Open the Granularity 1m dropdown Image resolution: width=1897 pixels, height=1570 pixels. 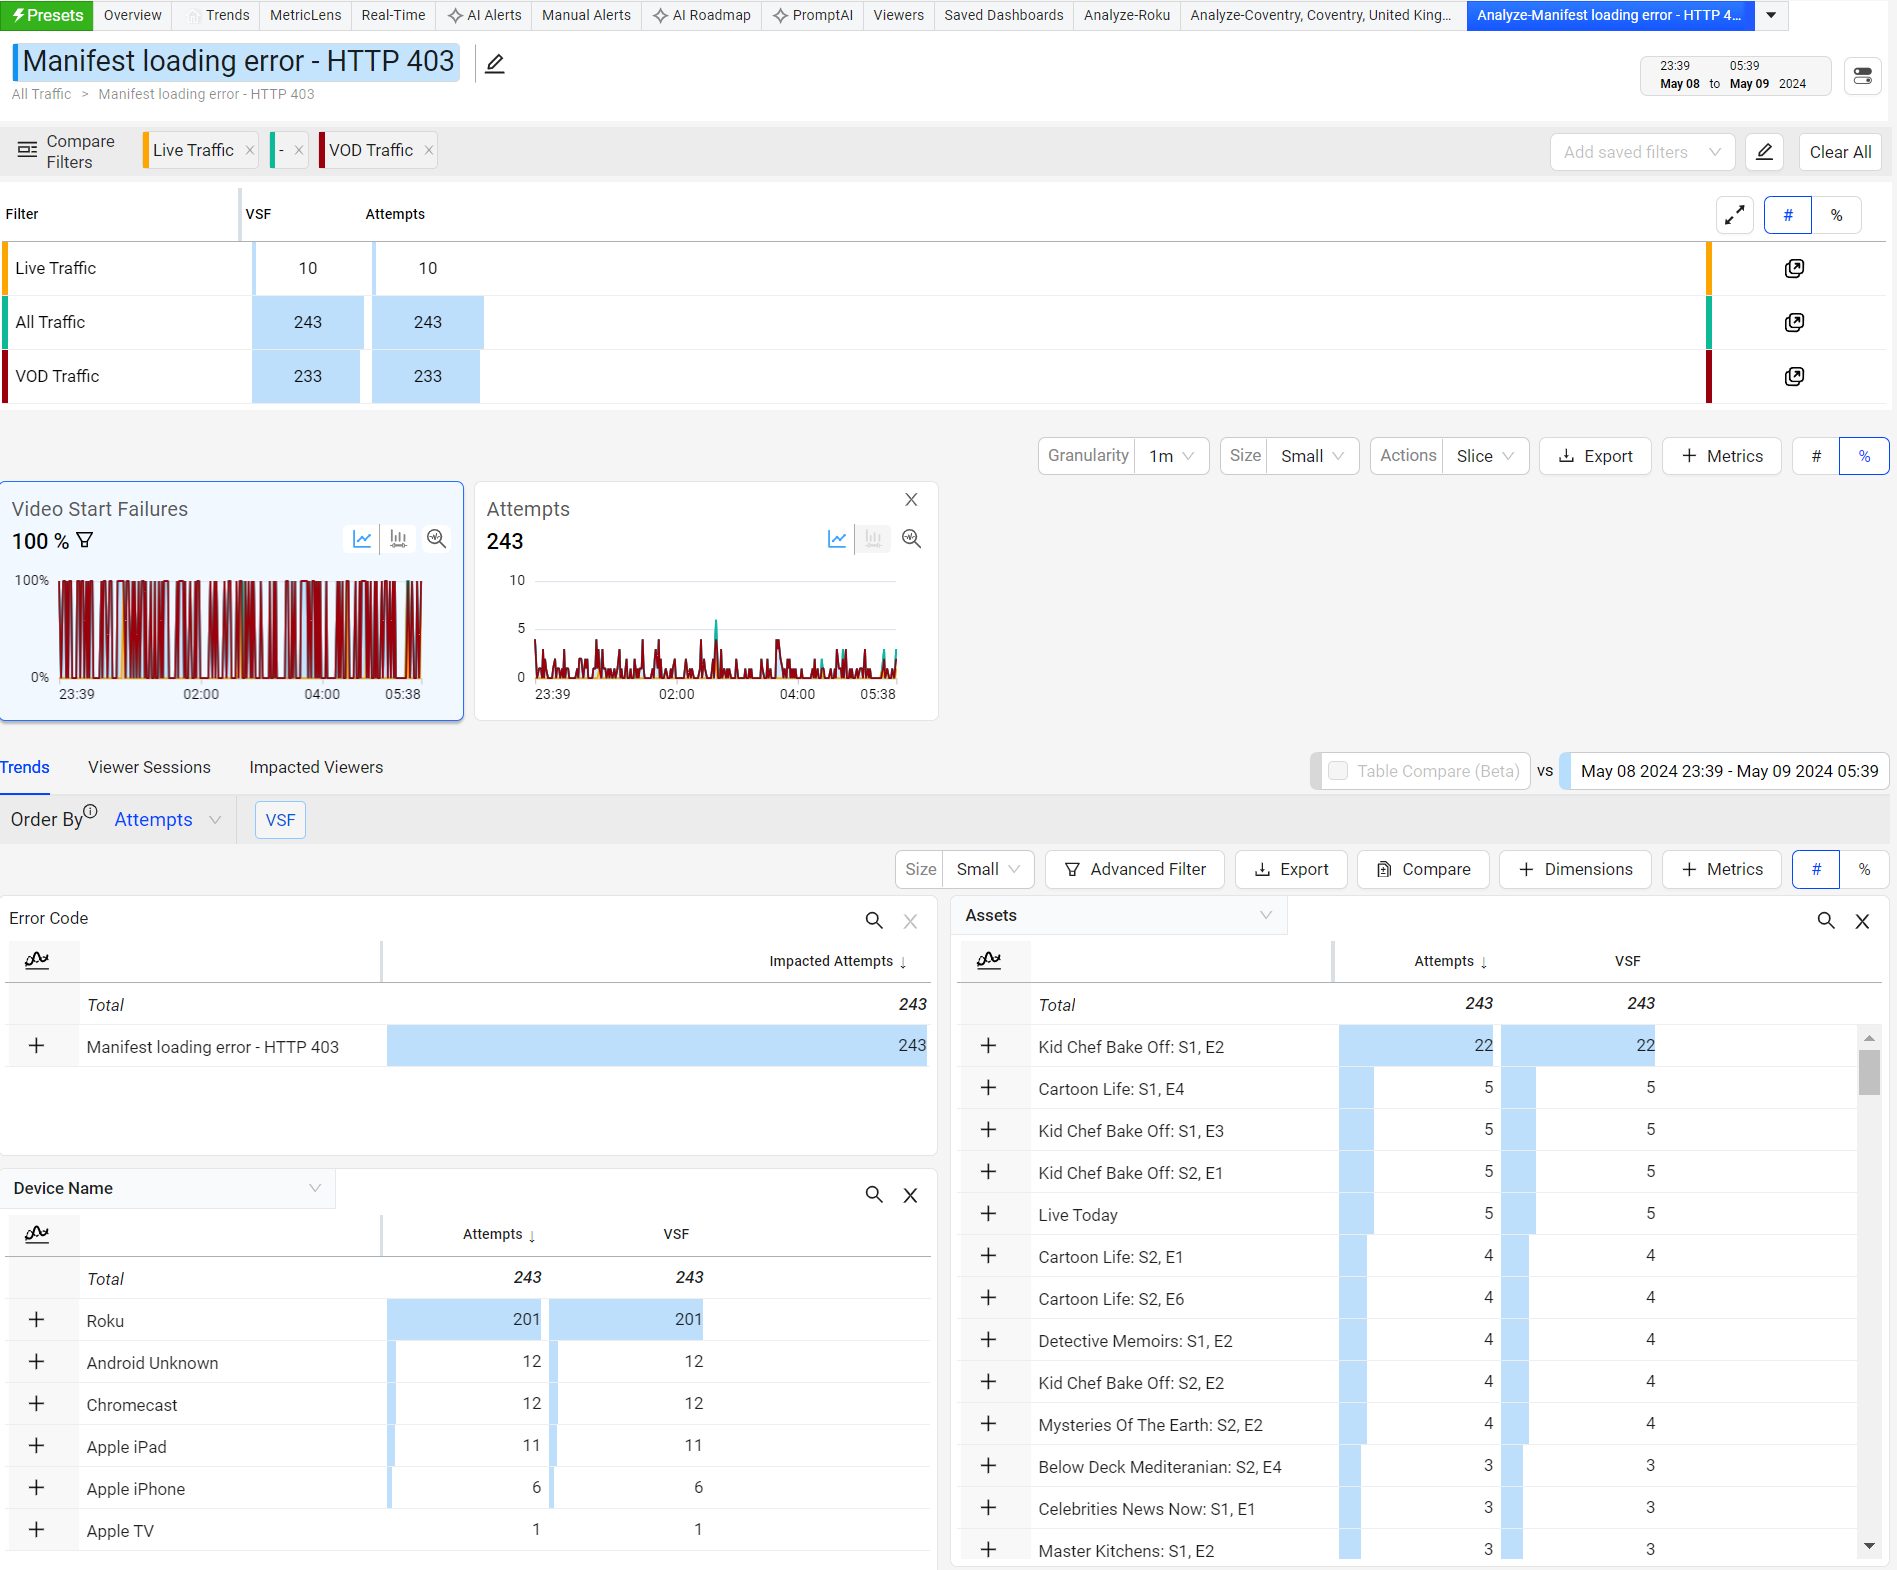(x=1171, y=456)
